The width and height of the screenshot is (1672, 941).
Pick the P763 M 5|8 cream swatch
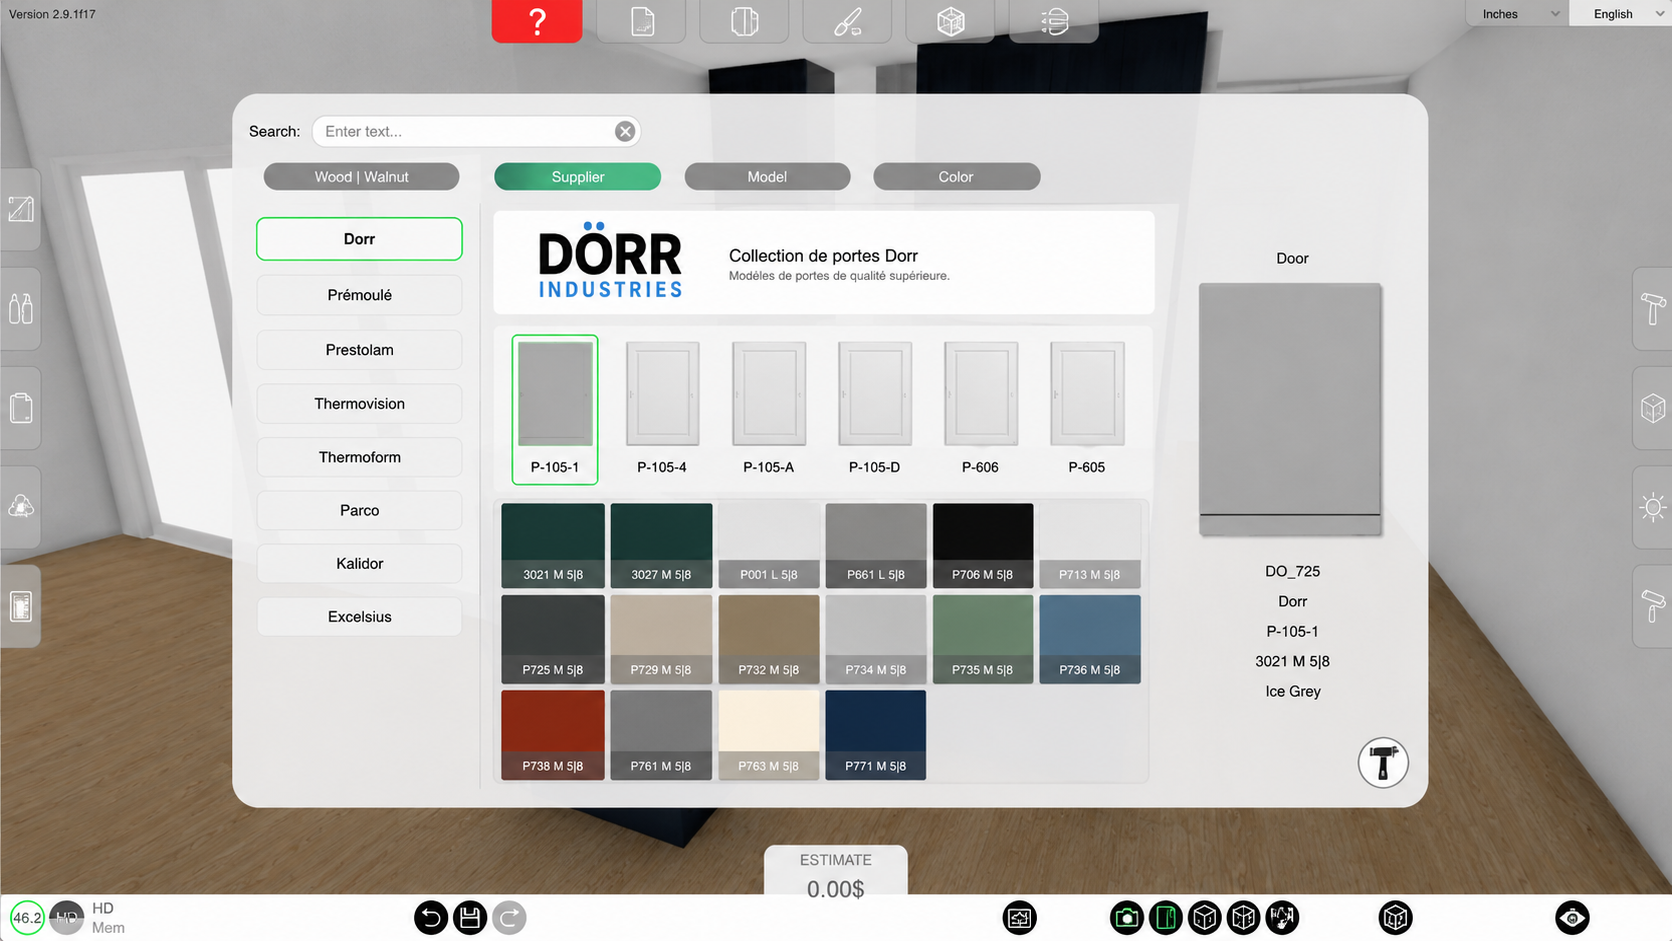768,735
